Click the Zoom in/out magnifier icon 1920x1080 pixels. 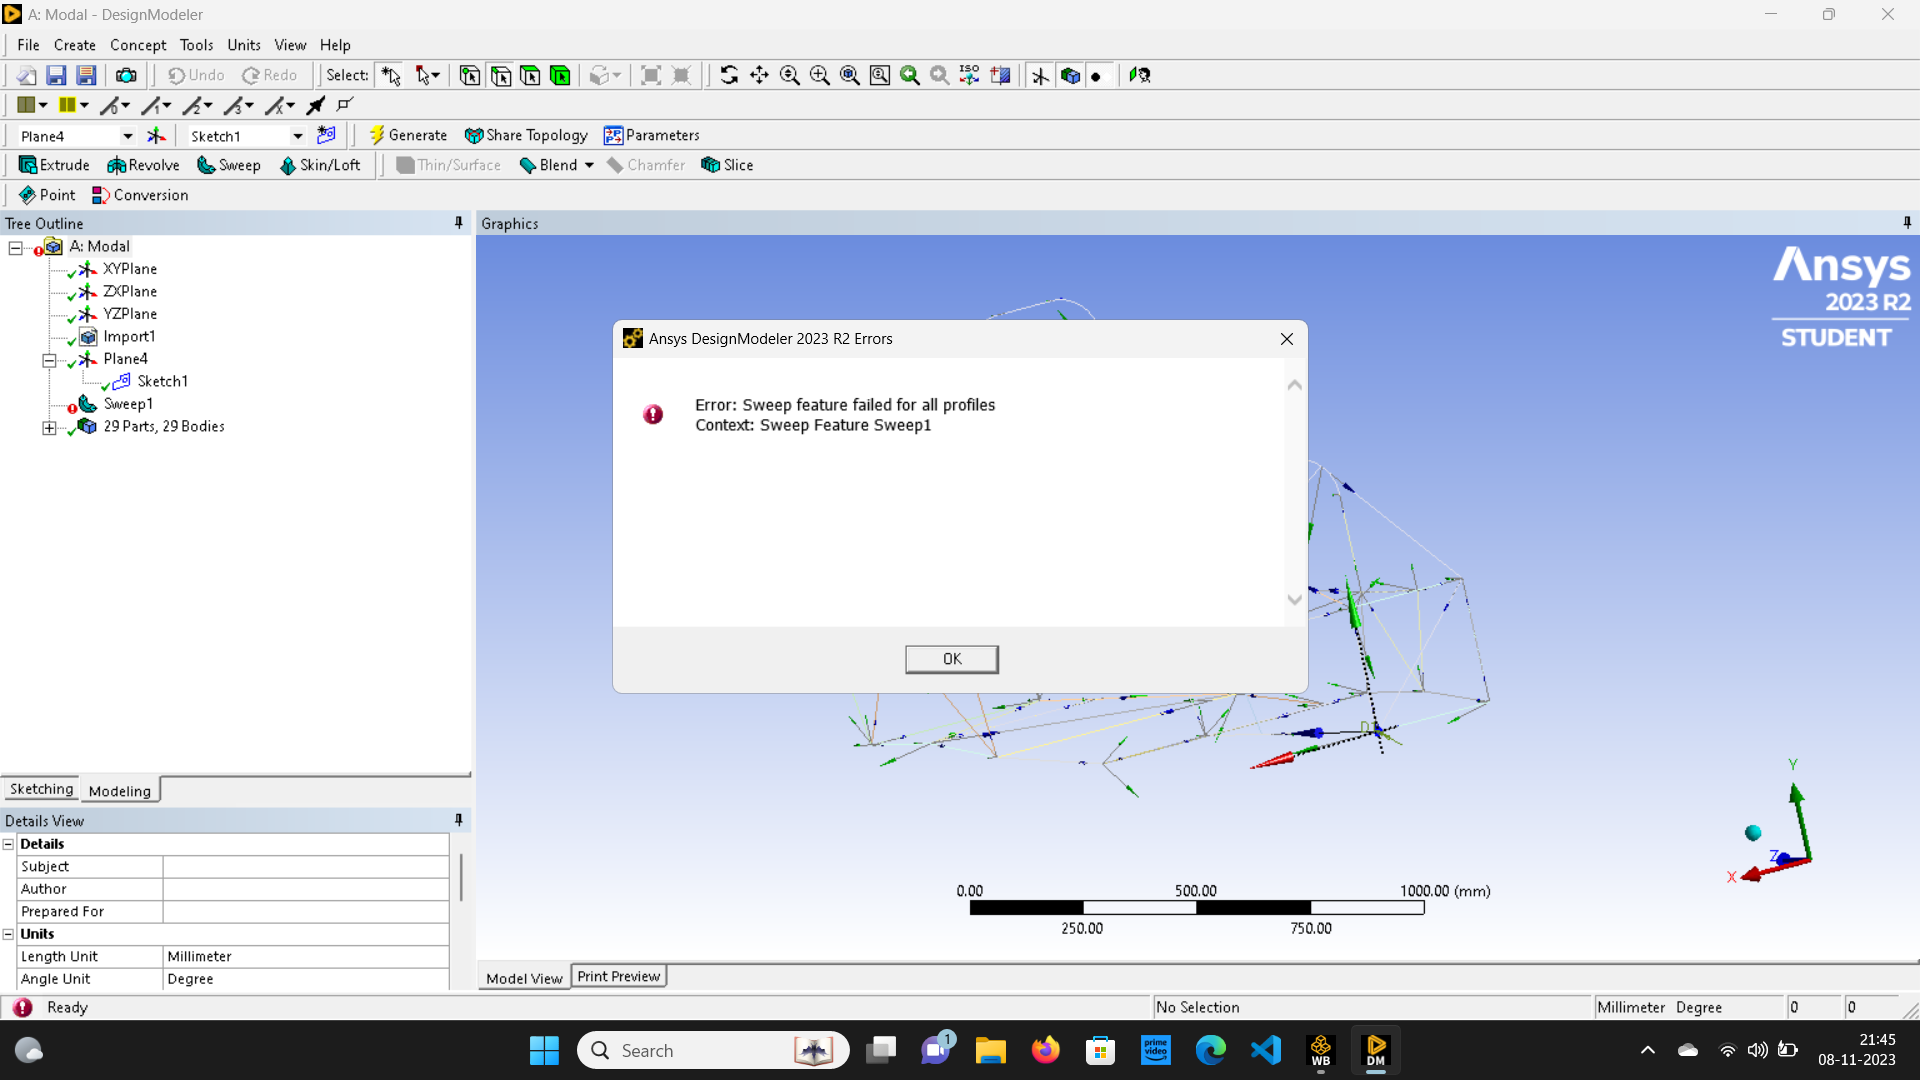(789, 75)
